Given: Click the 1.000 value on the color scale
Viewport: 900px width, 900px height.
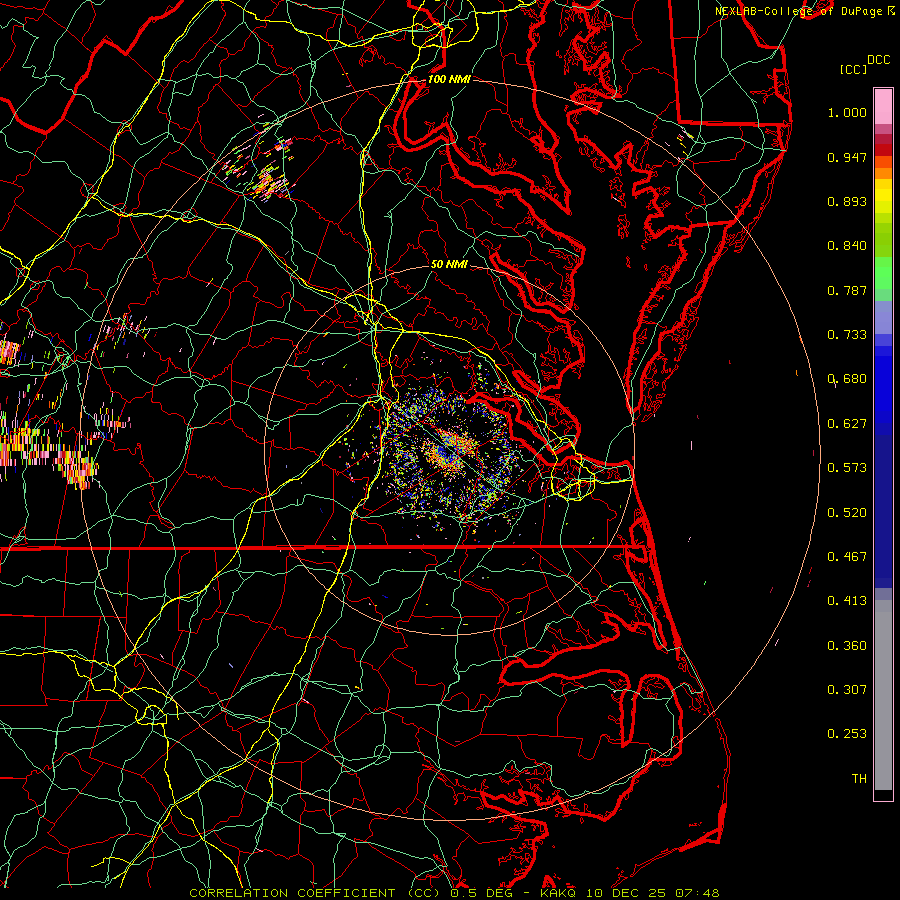Looking at the screenshot, I should tap(847, 112).
